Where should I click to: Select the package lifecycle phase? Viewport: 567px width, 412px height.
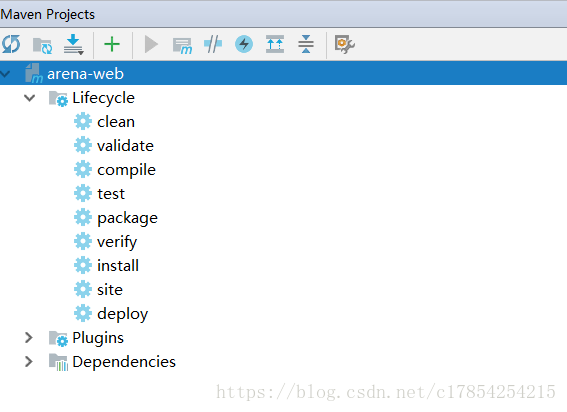tap(128, 218)
